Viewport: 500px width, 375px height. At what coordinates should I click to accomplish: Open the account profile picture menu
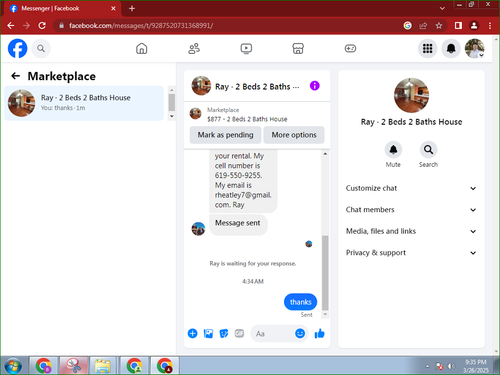point(475,49)
